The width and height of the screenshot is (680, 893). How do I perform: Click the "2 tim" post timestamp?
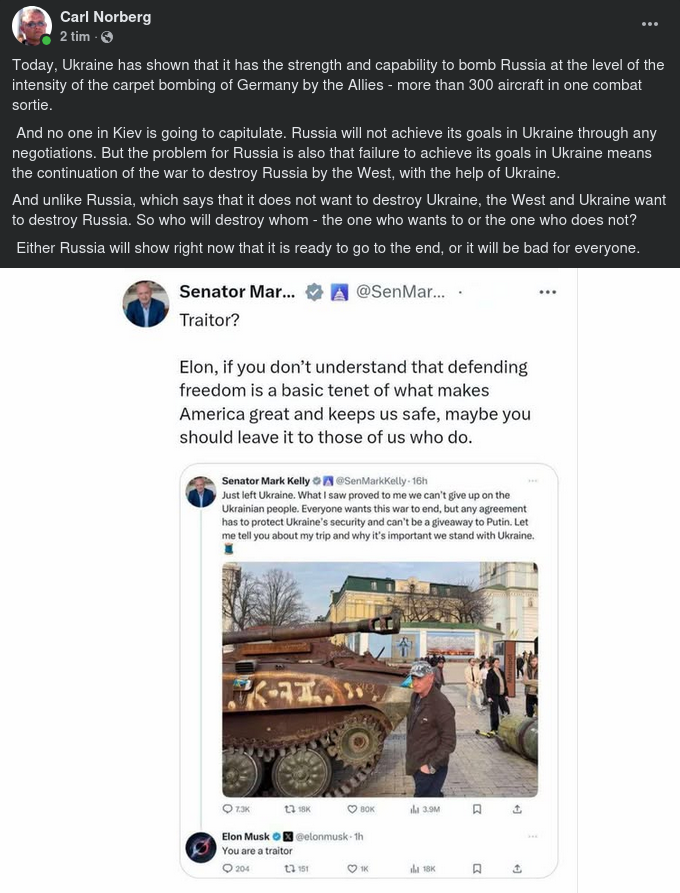[75, 37]
